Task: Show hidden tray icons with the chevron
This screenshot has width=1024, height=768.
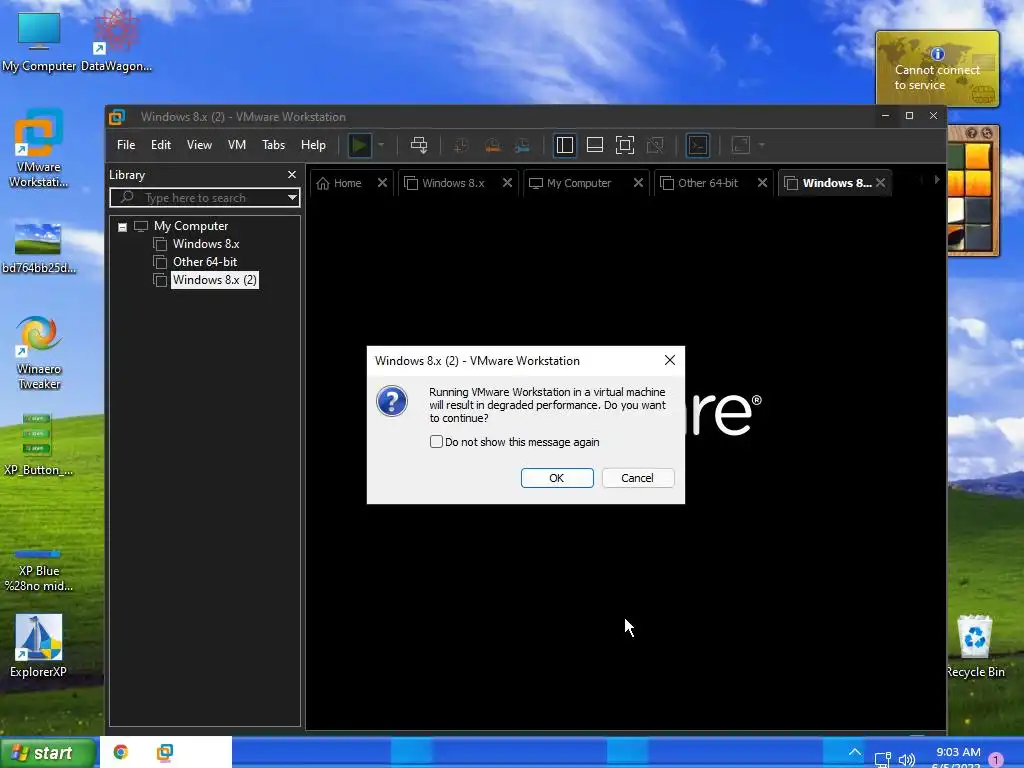Action: click(854, 752)
